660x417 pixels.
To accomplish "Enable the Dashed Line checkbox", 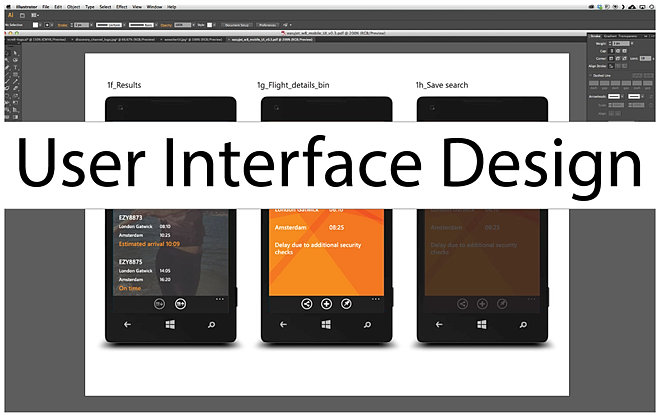I will [591, 75].
